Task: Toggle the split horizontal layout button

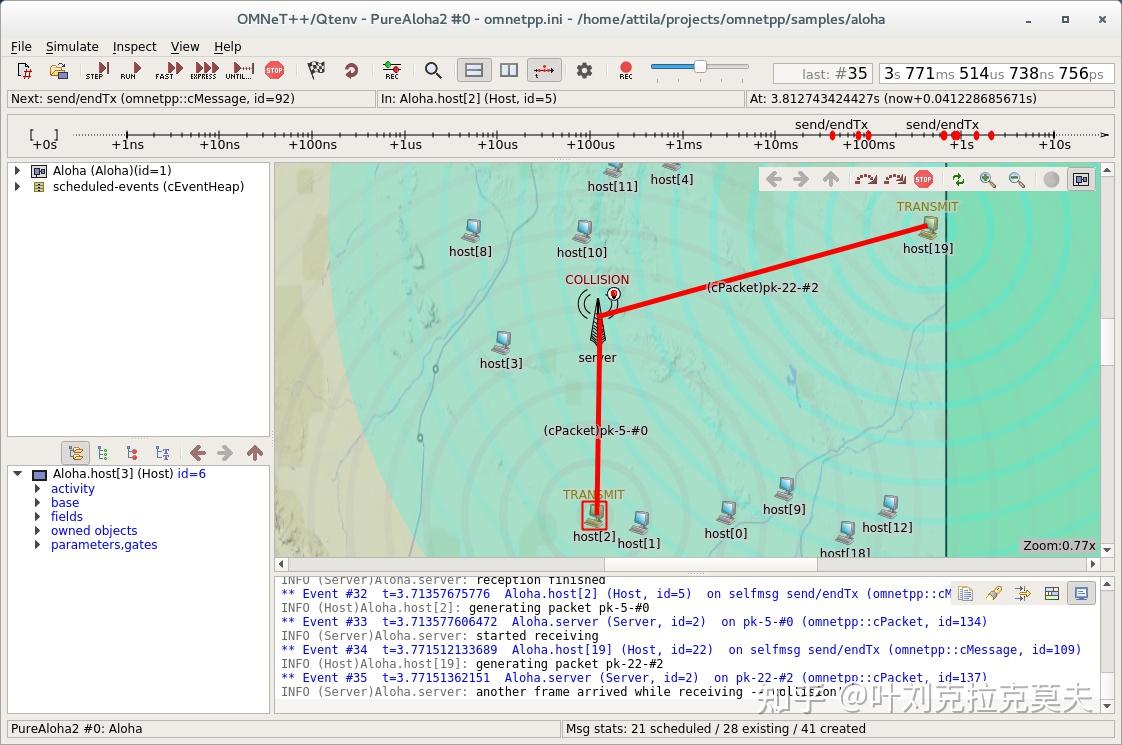Action: point(474,70)
